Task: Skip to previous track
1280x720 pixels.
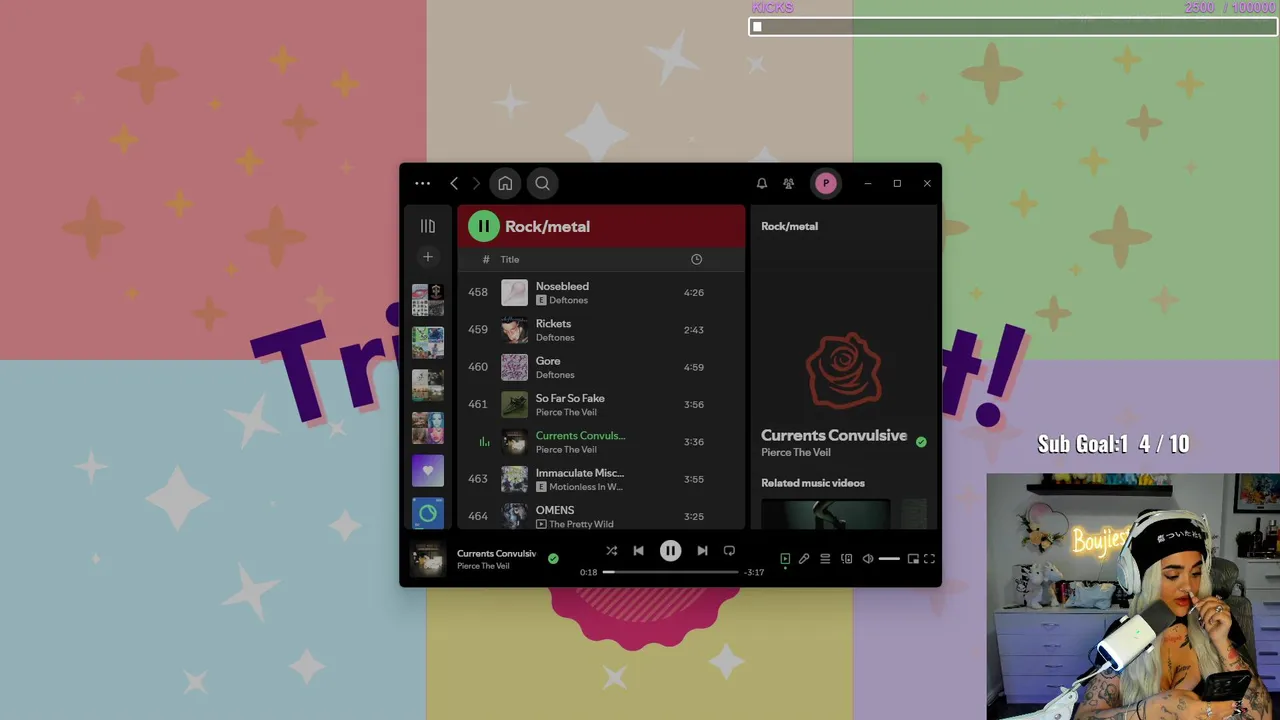Action: [638, 551]
